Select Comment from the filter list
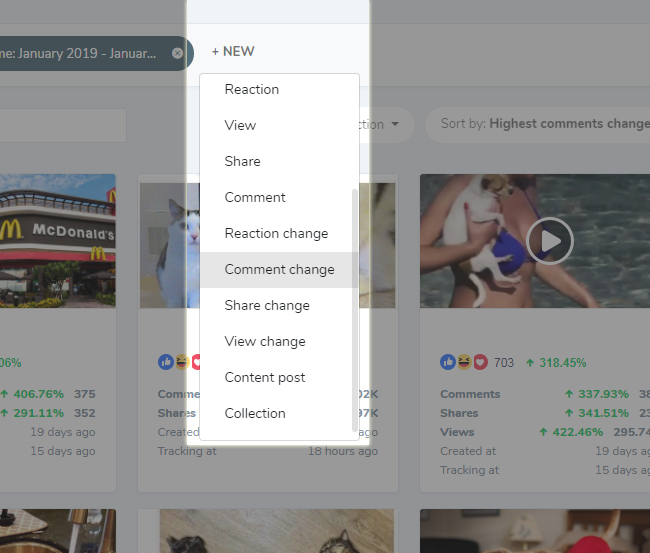Image resolution: width=650 pixels, height=553 pixels. [279, 197]
